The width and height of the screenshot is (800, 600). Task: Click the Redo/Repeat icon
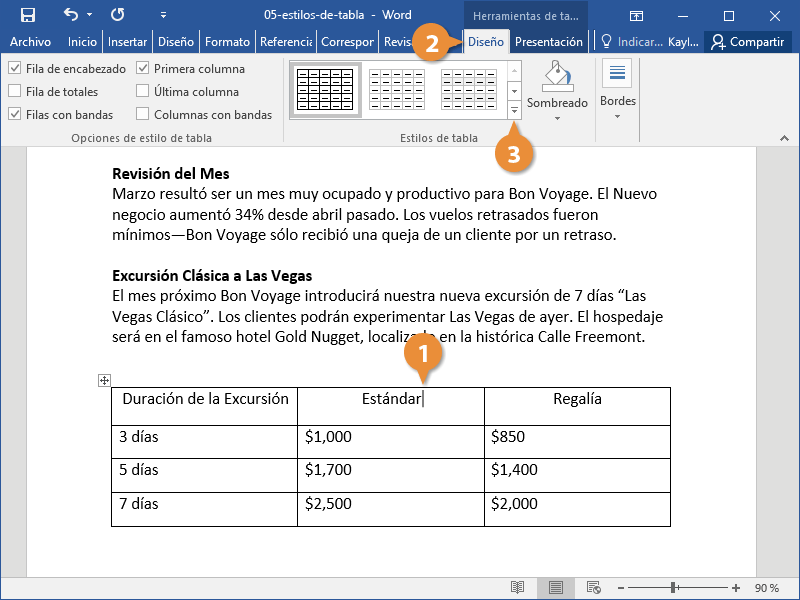[x=117, y=14]
